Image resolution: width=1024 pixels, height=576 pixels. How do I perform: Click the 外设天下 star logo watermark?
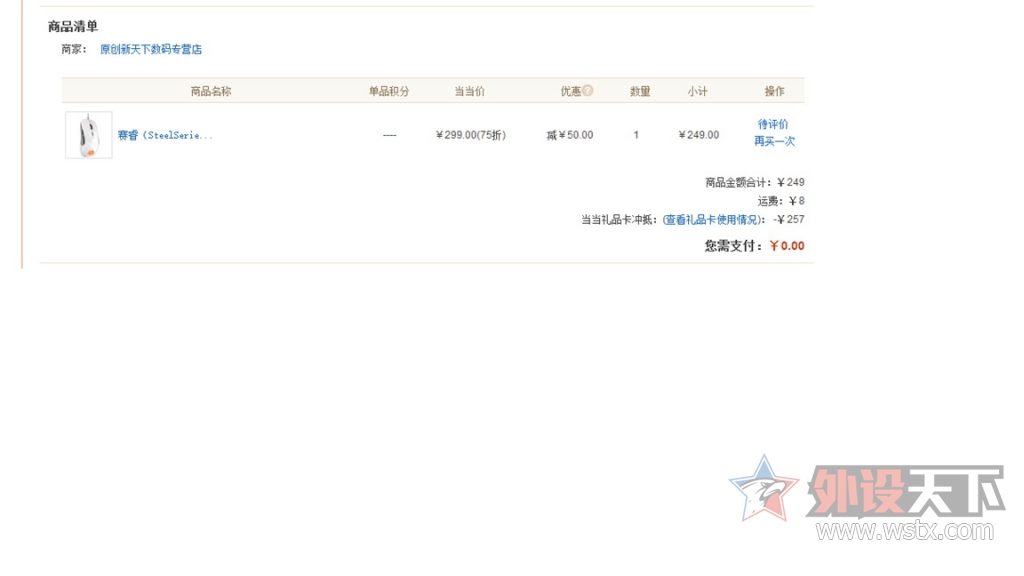[763, 488]
